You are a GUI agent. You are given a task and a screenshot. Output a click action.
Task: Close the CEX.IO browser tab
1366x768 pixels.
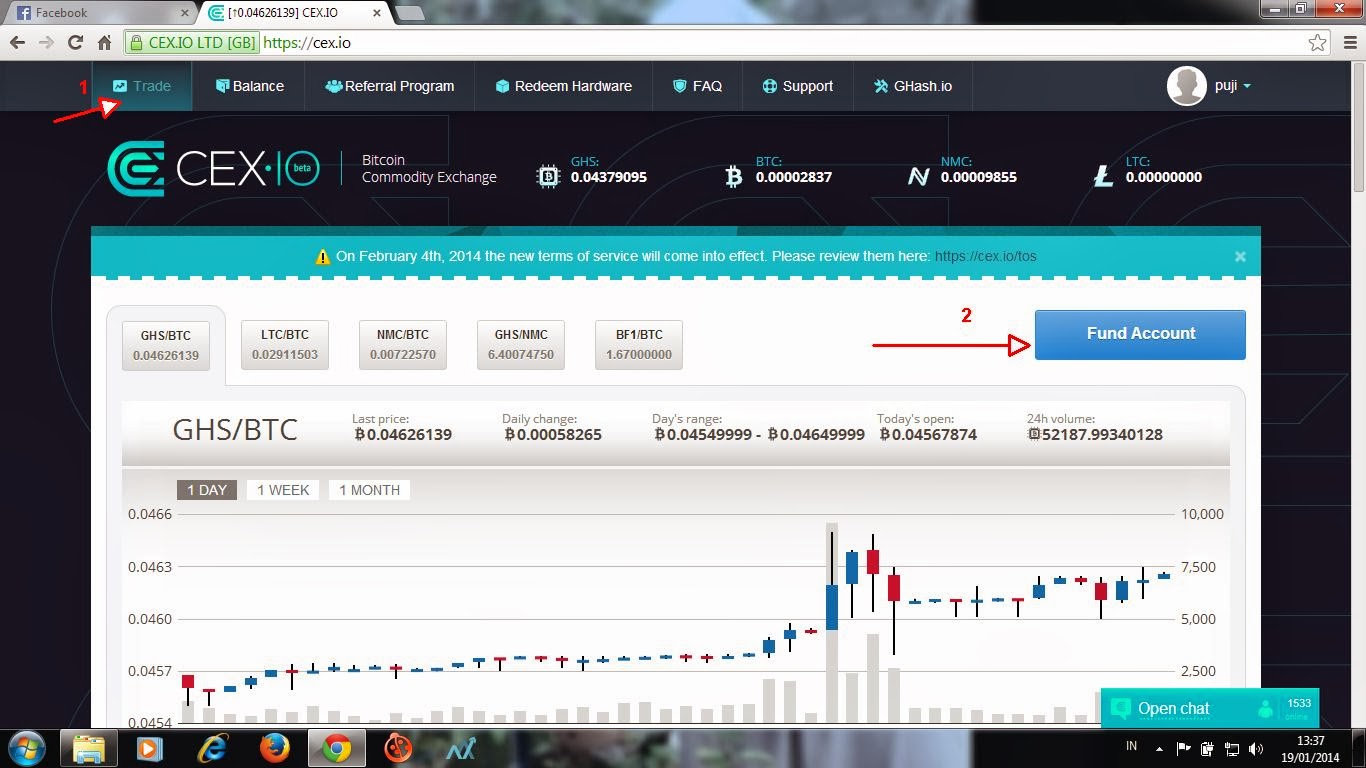(x=376, y=13)
